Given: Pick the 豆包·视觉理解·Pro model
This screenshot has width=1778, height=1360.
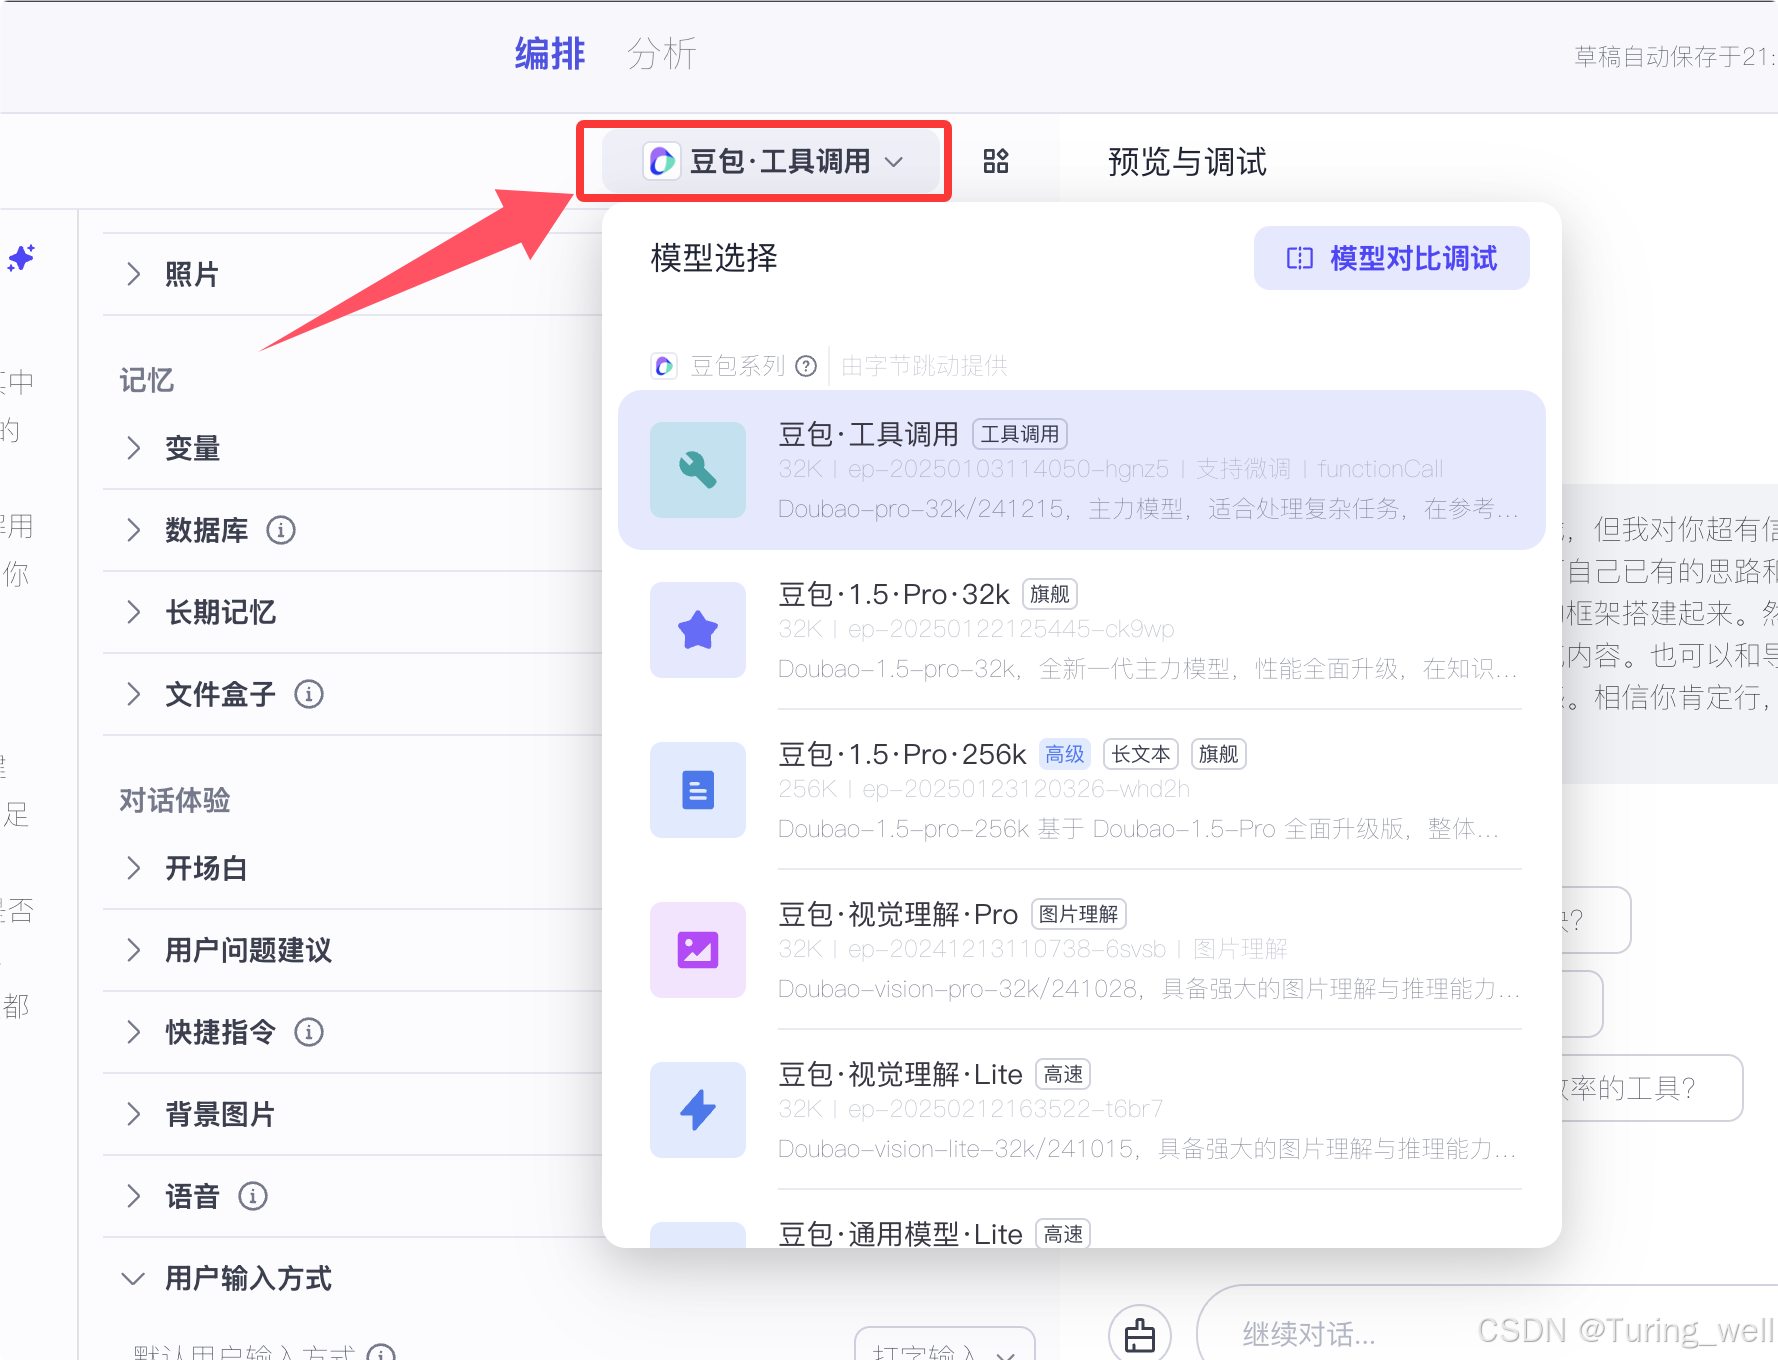Looking at the screenshot, I should pos(1081,950).
